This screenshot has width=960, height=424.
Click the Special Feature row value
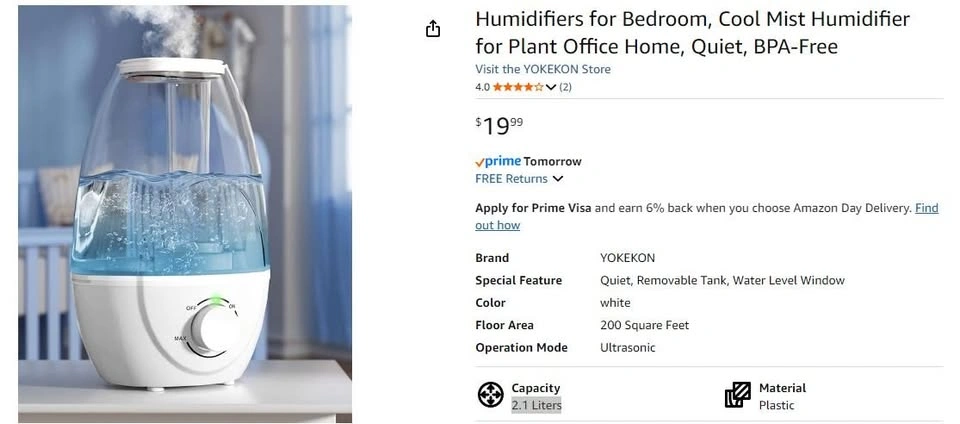[722, 280]
